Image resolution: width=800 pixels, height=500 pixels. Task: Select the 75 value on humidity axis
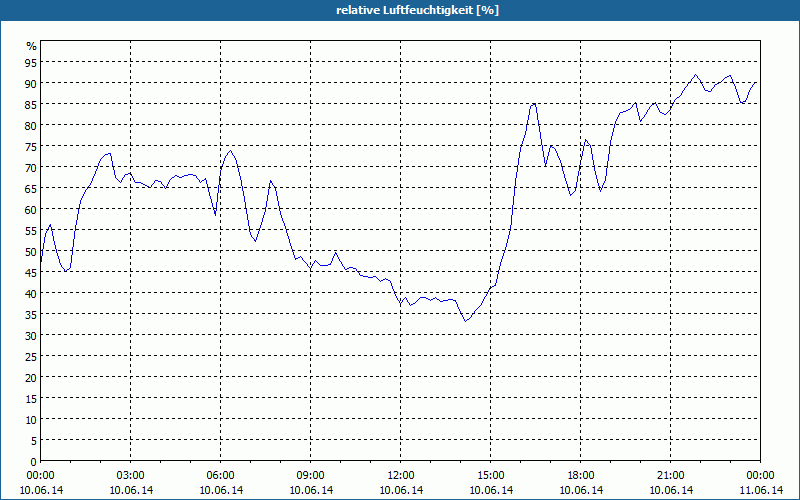[32, 146]
